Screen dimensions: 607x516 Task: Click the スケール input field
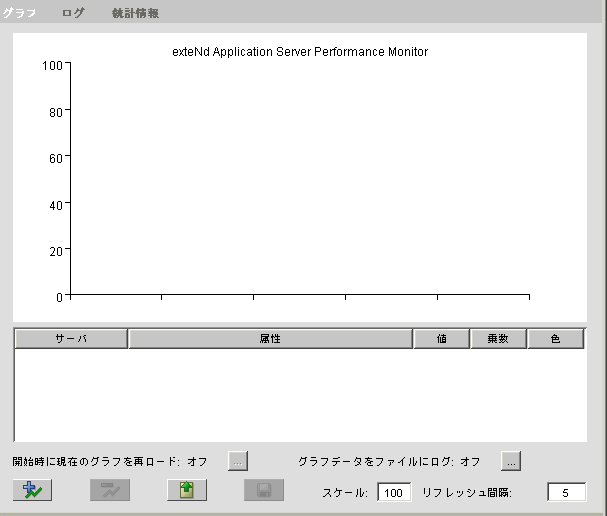[x=394, y=492]
